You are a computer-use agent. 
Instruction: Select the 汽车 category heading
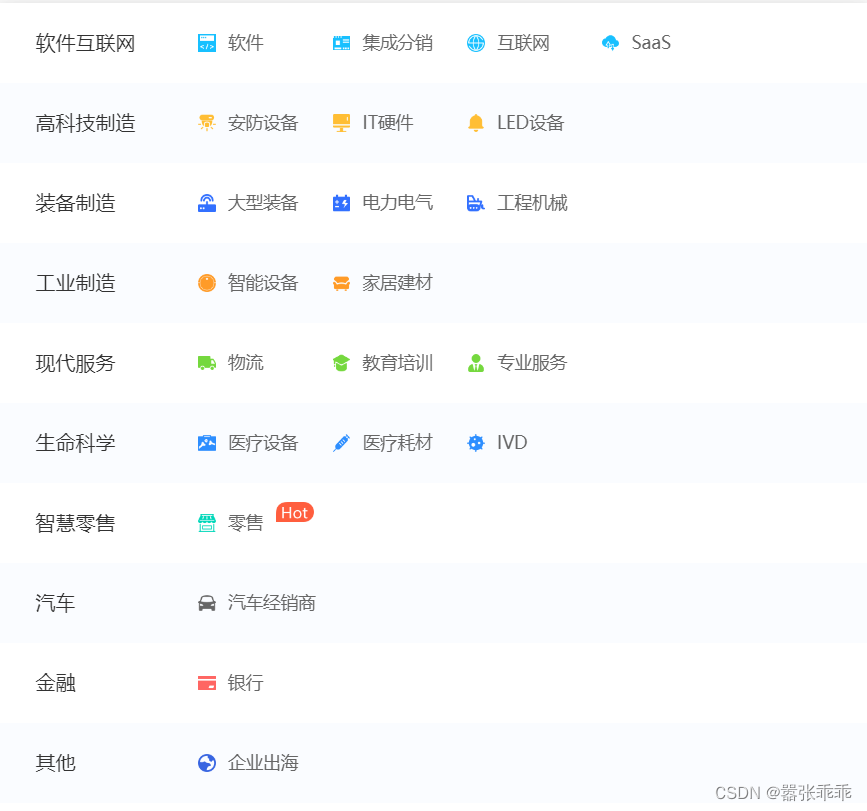tap(55, 603)
